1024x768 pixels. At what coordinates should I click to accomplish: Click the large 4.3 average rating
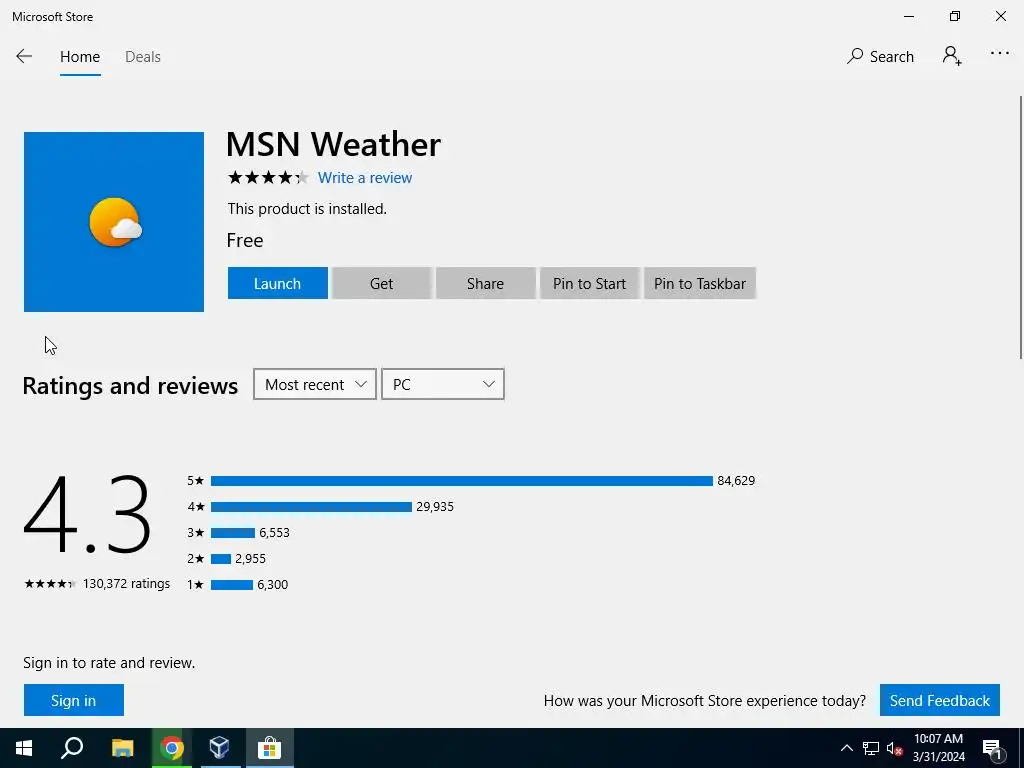(88, 514)
